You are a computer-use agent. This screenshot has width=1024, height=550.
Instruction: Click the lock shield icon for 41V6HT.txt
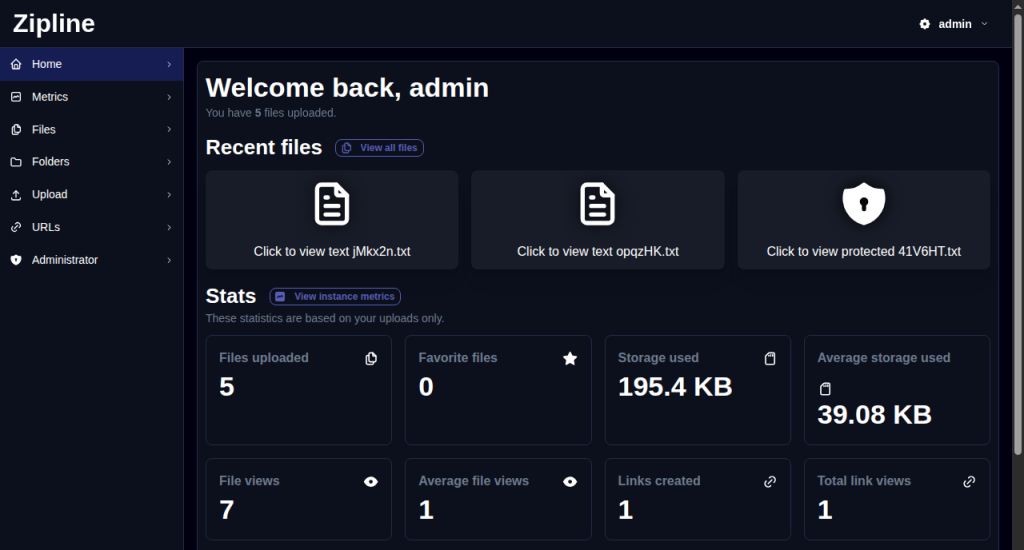pos(863,204)
